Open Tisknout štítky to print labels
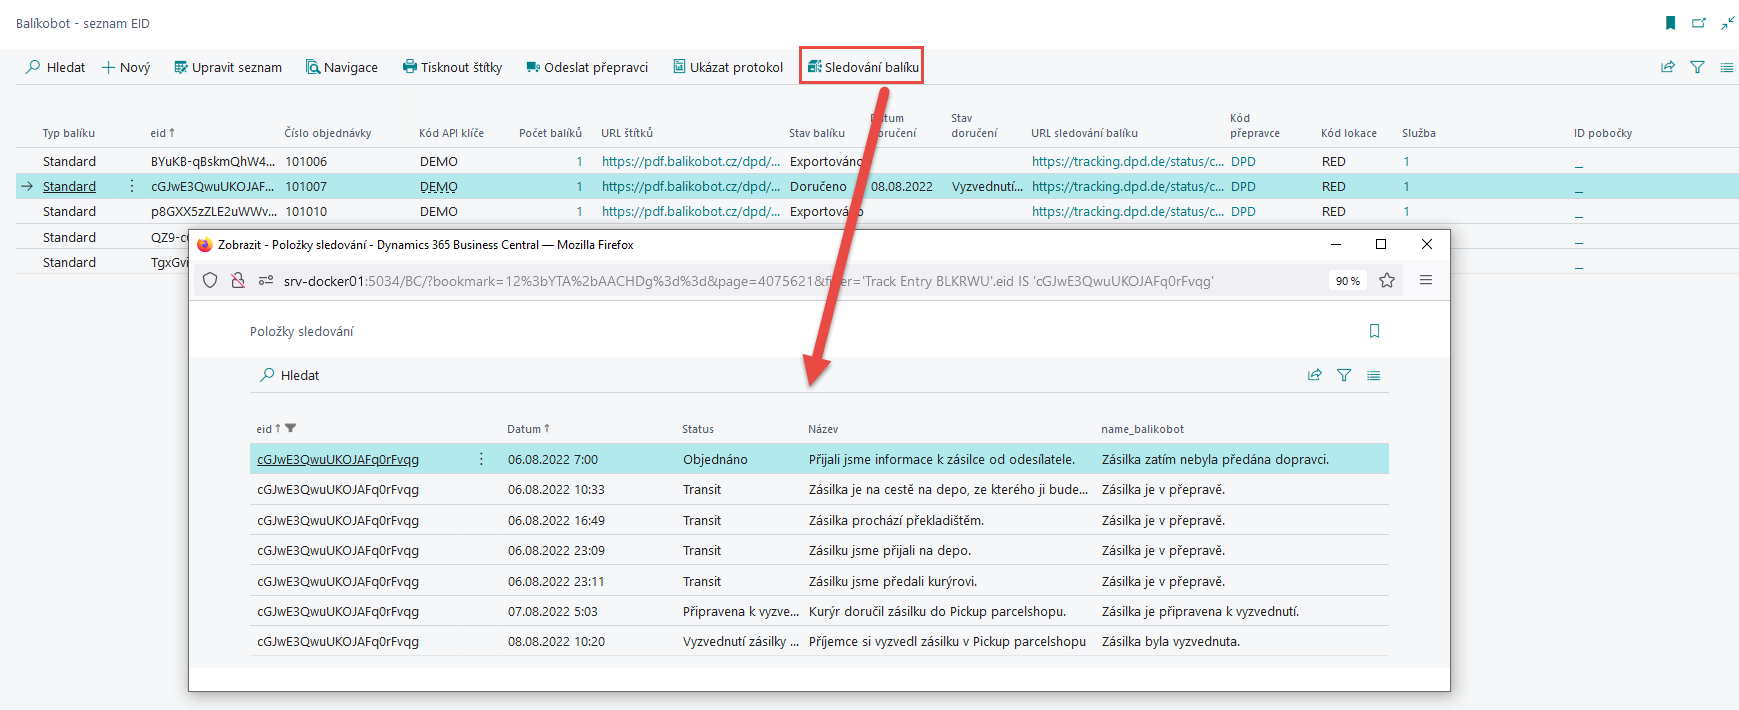This screenshot has width=1739, height=710. tap(452, 67)
